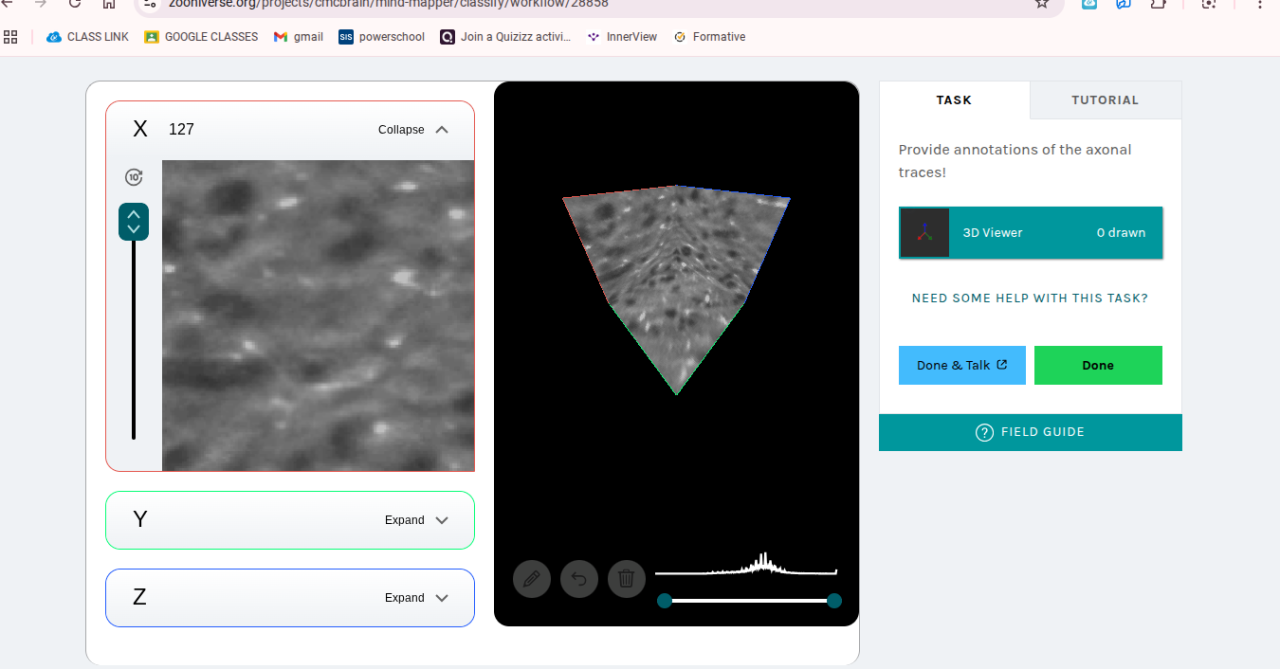Open the InnerView bookmark
The height and width of the screenshot is (669, 1280).
pyautogui.click(x=622, y=37)
